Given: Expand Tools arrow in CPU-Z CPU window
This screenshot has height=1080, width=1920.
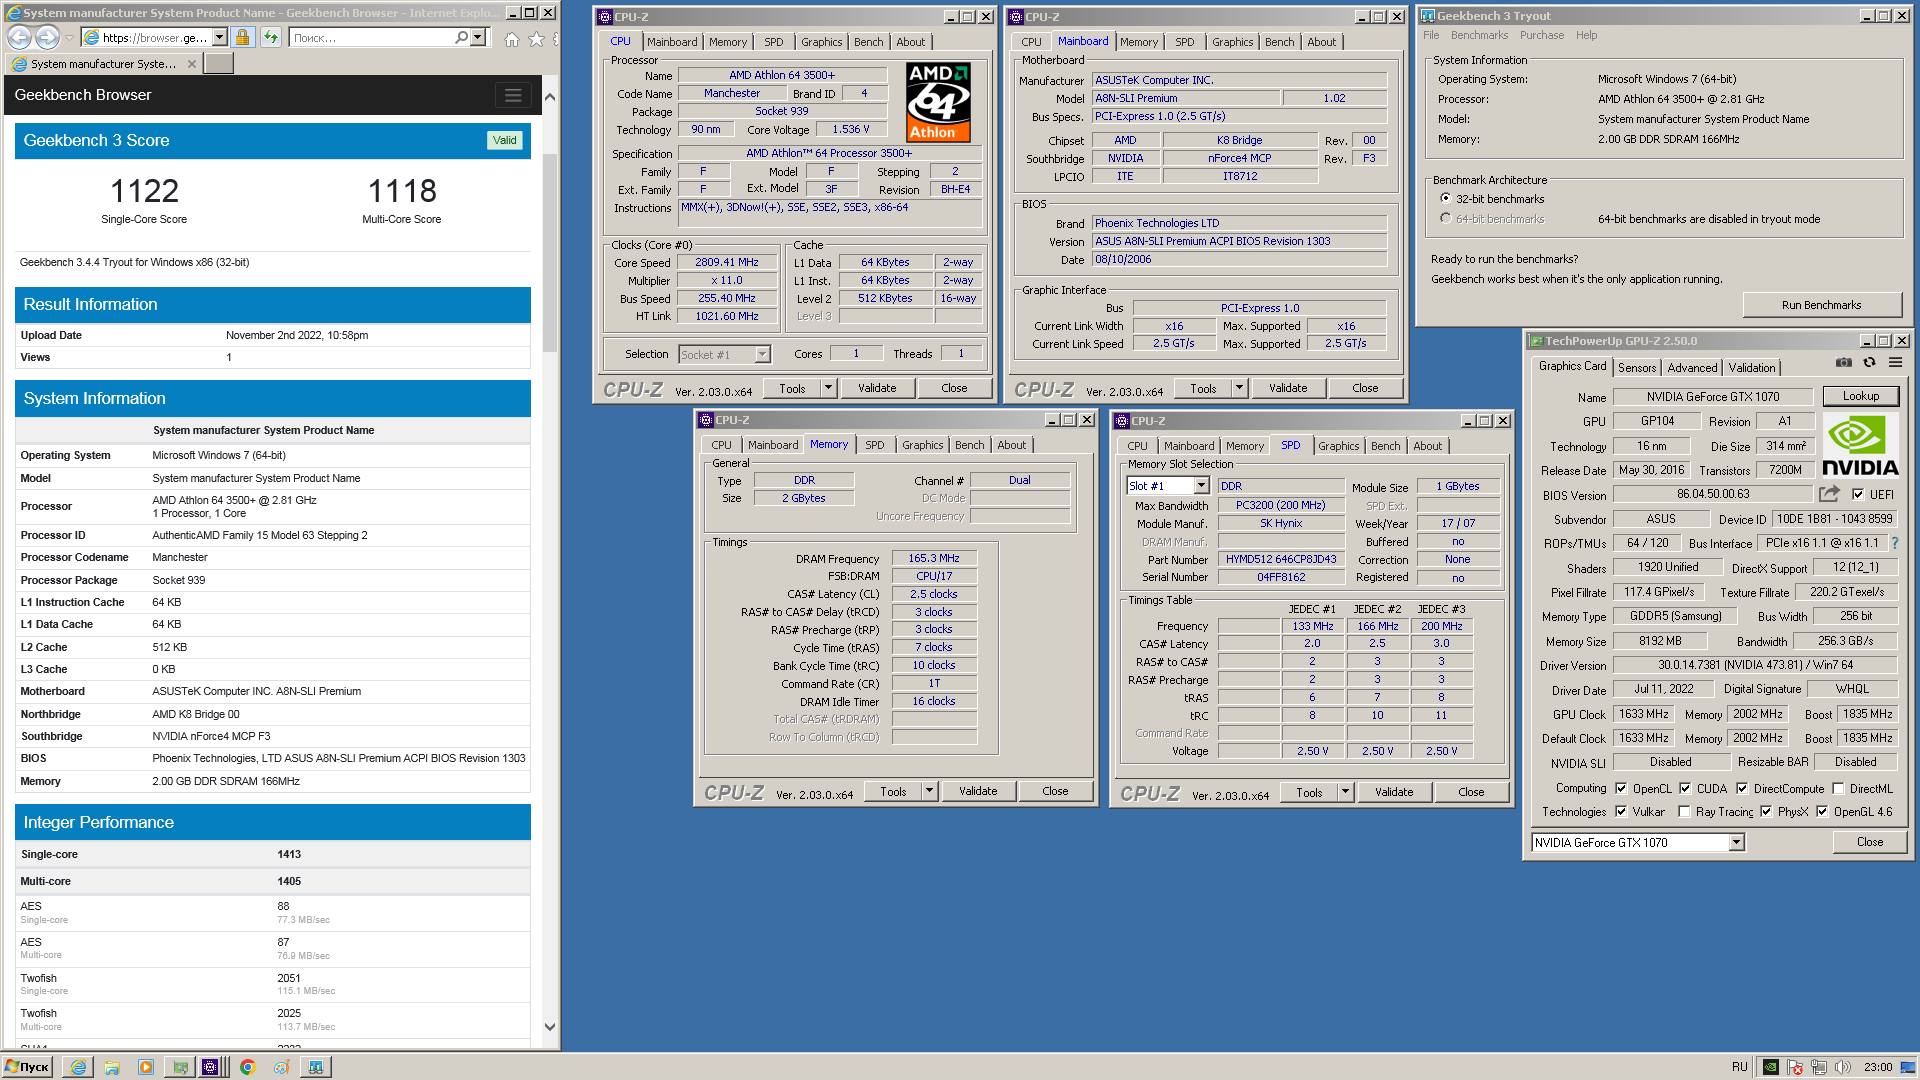Looking at the screenshot, I should 828,388.
